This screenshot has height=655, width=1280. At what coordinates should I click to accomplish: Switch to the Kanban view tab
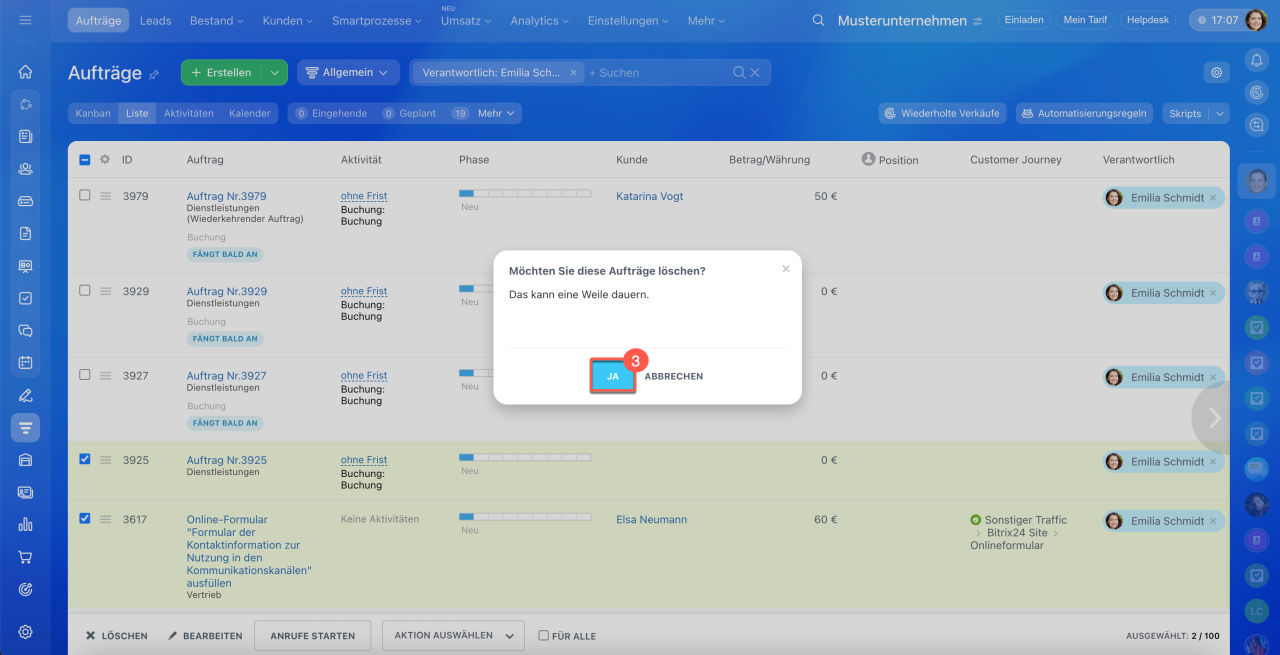pyautogui.click(x=93, y=113)
